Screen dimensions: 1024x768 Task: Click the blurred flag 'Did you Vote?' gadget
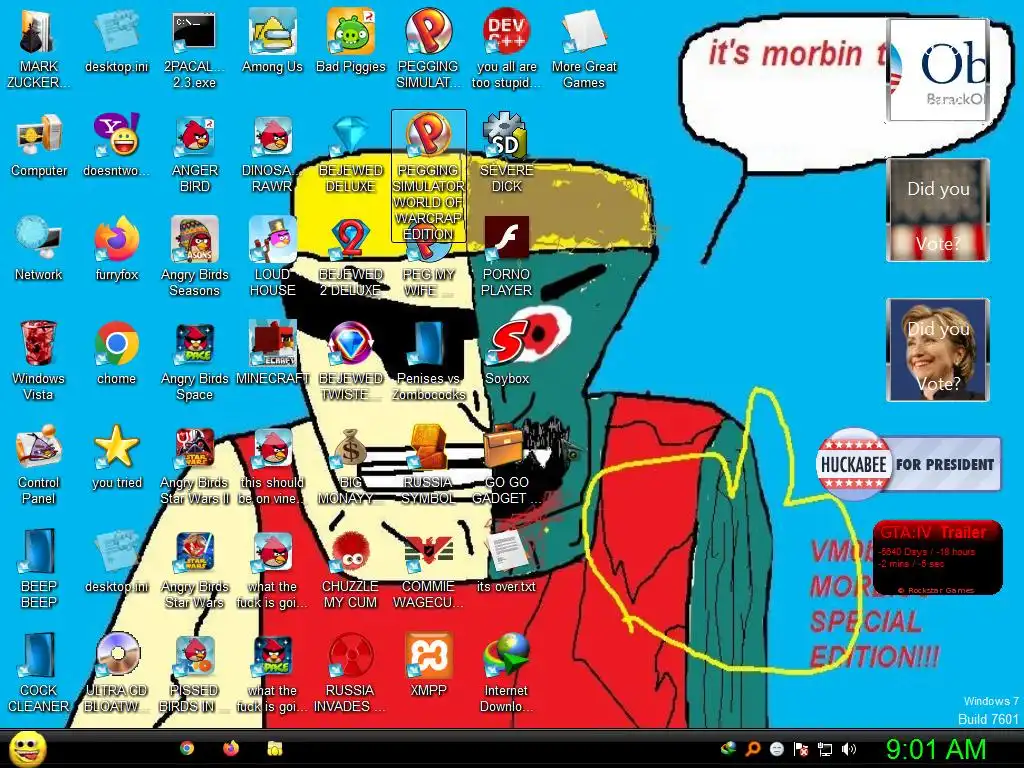click(x=938, y=210)
